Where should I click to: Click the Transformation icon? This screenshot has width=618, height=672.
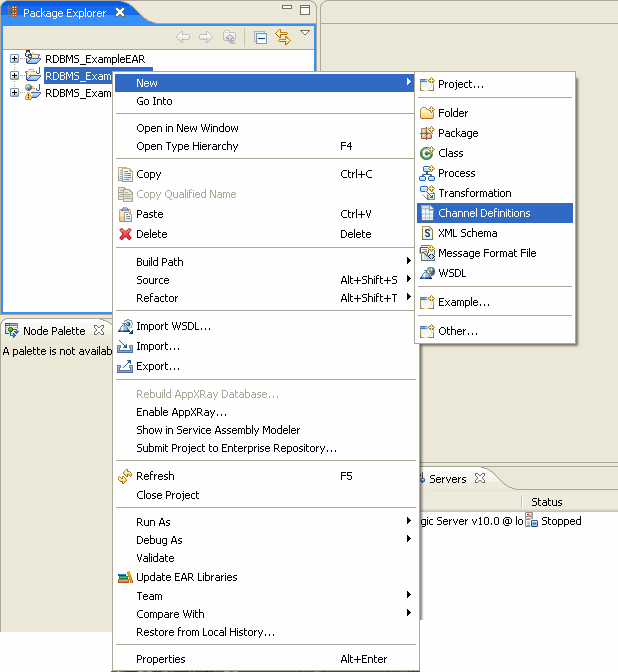(427, 193)
